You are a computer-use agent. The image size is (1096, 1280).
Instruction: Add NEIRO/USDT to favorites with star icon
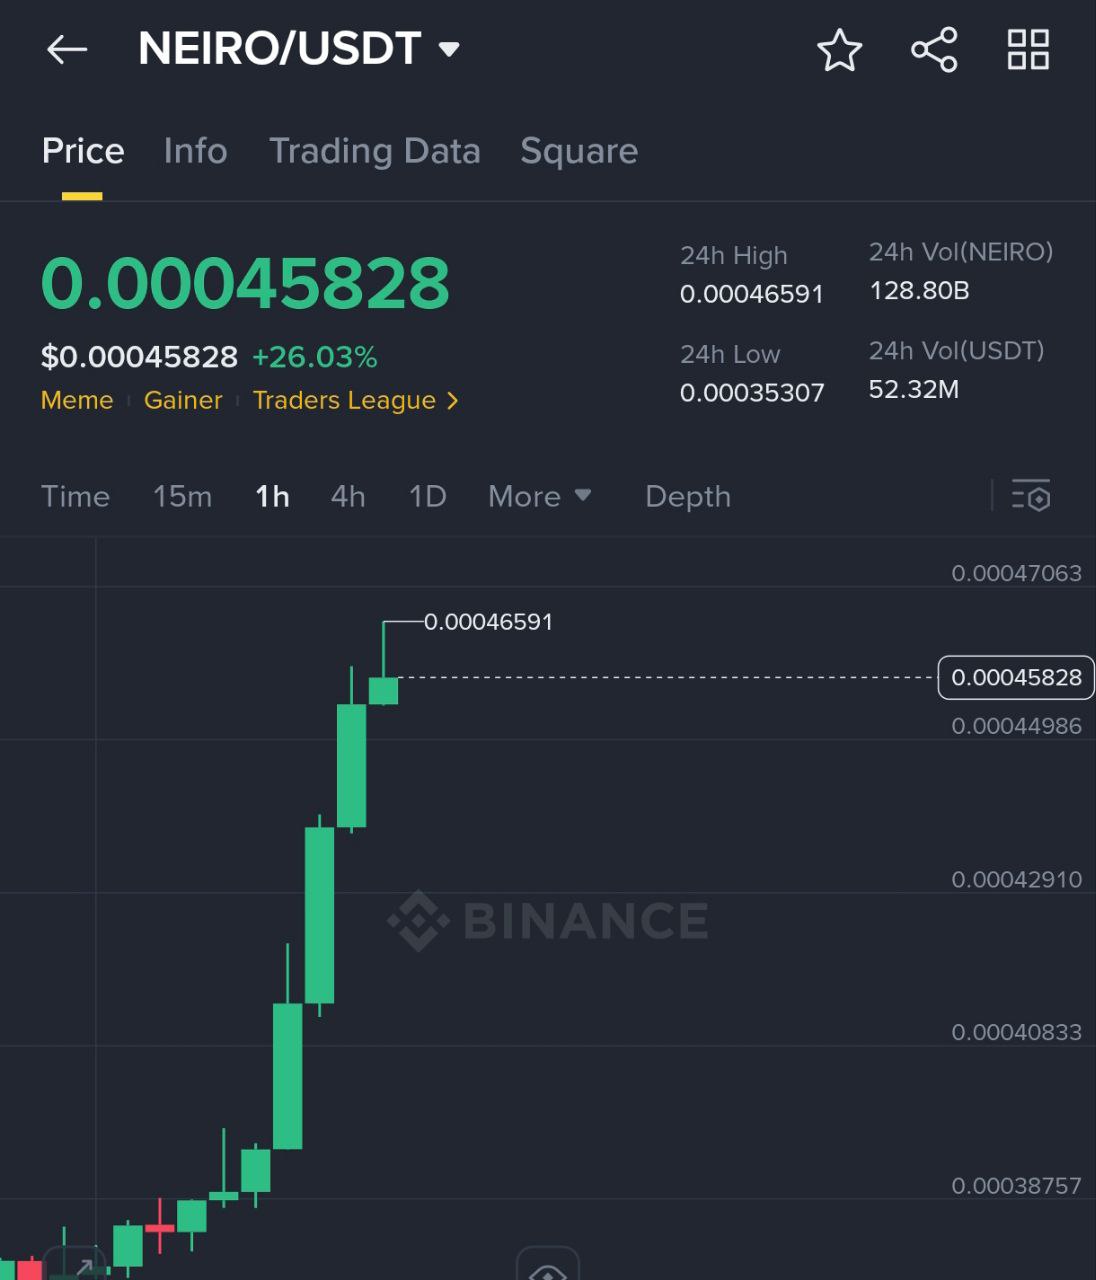[839, 50]
